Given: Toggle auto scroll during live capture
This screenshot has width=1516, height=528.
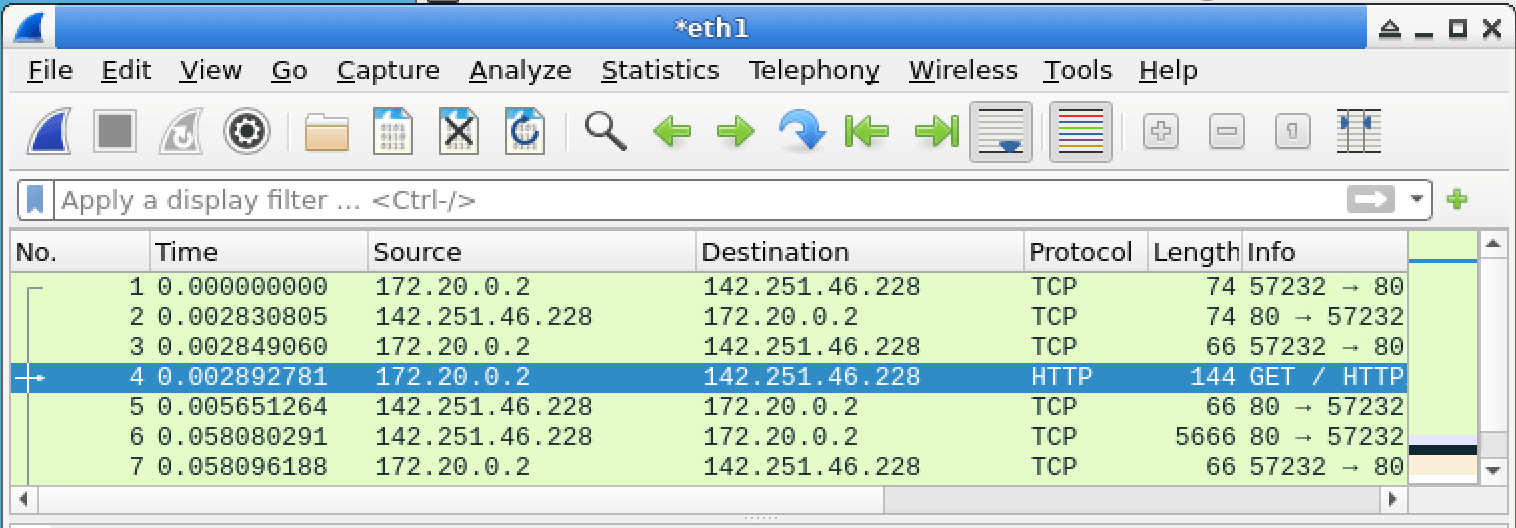Looking at the screenshot, I should pyautogui.click(x=1002, y=131).
